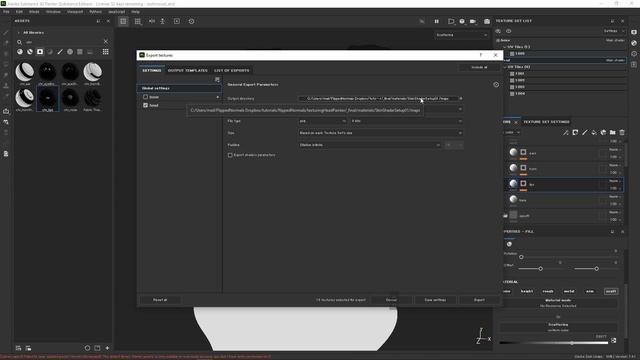The image size is (640, 360).
Task: Expand the first texture set arrow
Action: (x=218, y=97)
